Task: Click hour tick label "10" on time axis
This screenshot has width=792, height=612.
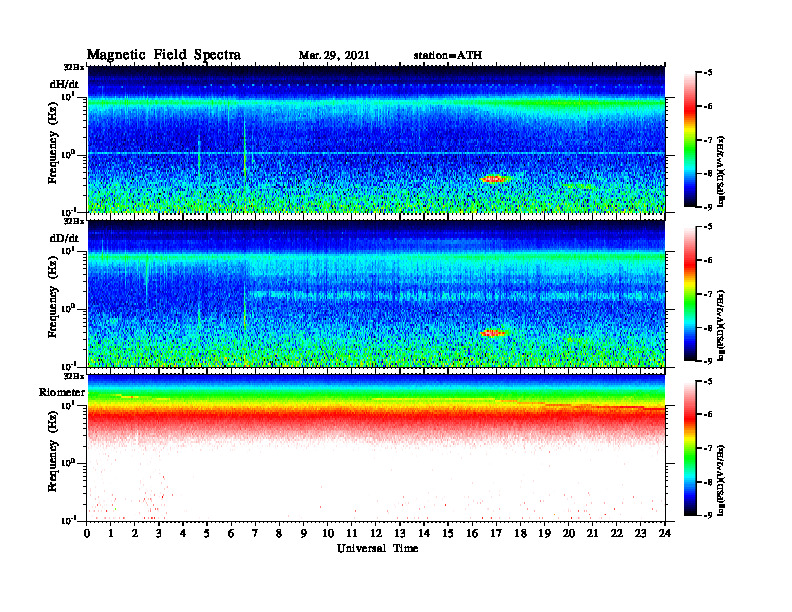Action: coord(328,533)
